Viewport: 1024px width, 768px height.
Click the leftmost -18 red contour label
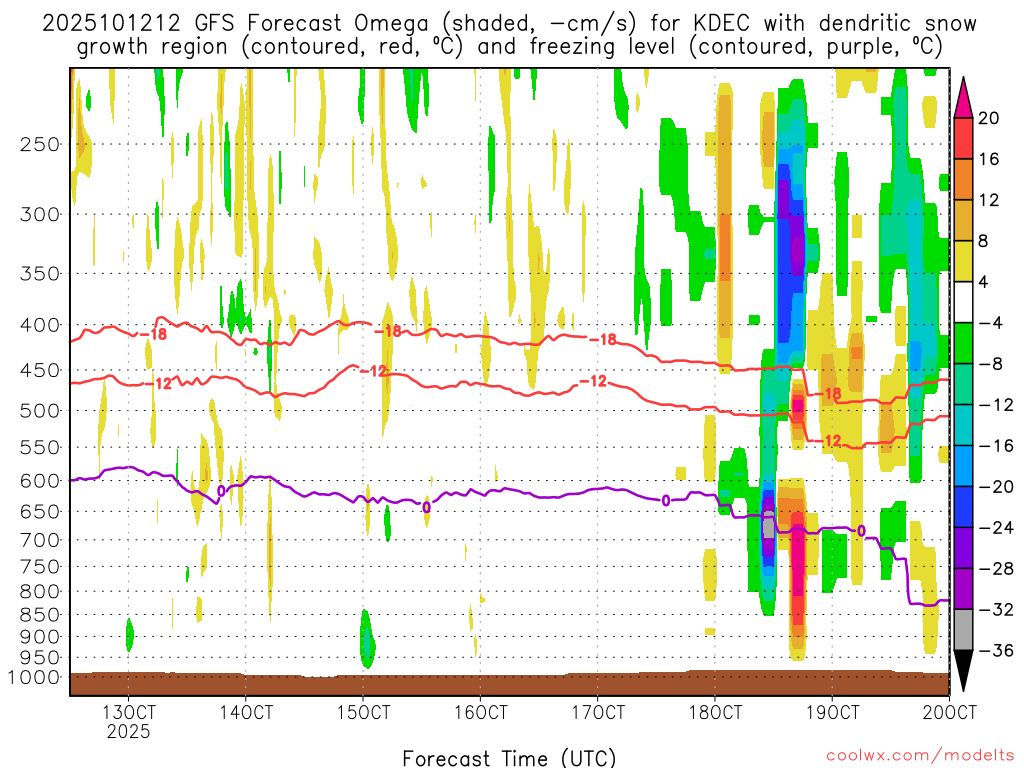point(154,334)
